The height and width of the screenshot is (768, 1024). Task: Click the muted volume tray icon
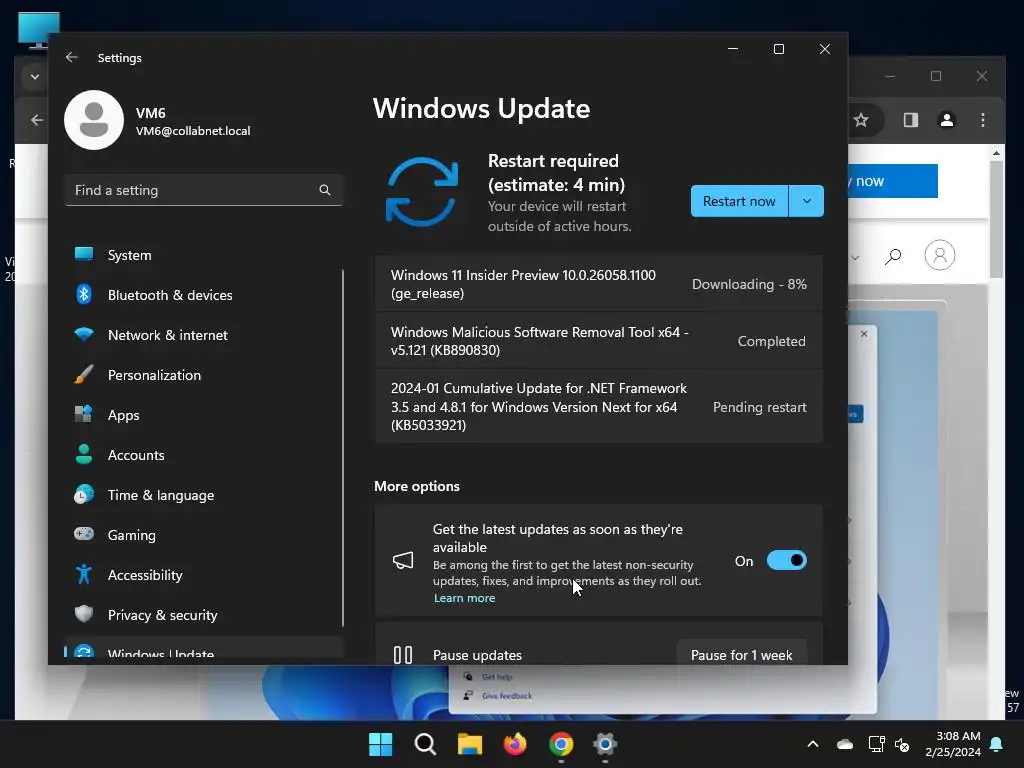(902, 744)
